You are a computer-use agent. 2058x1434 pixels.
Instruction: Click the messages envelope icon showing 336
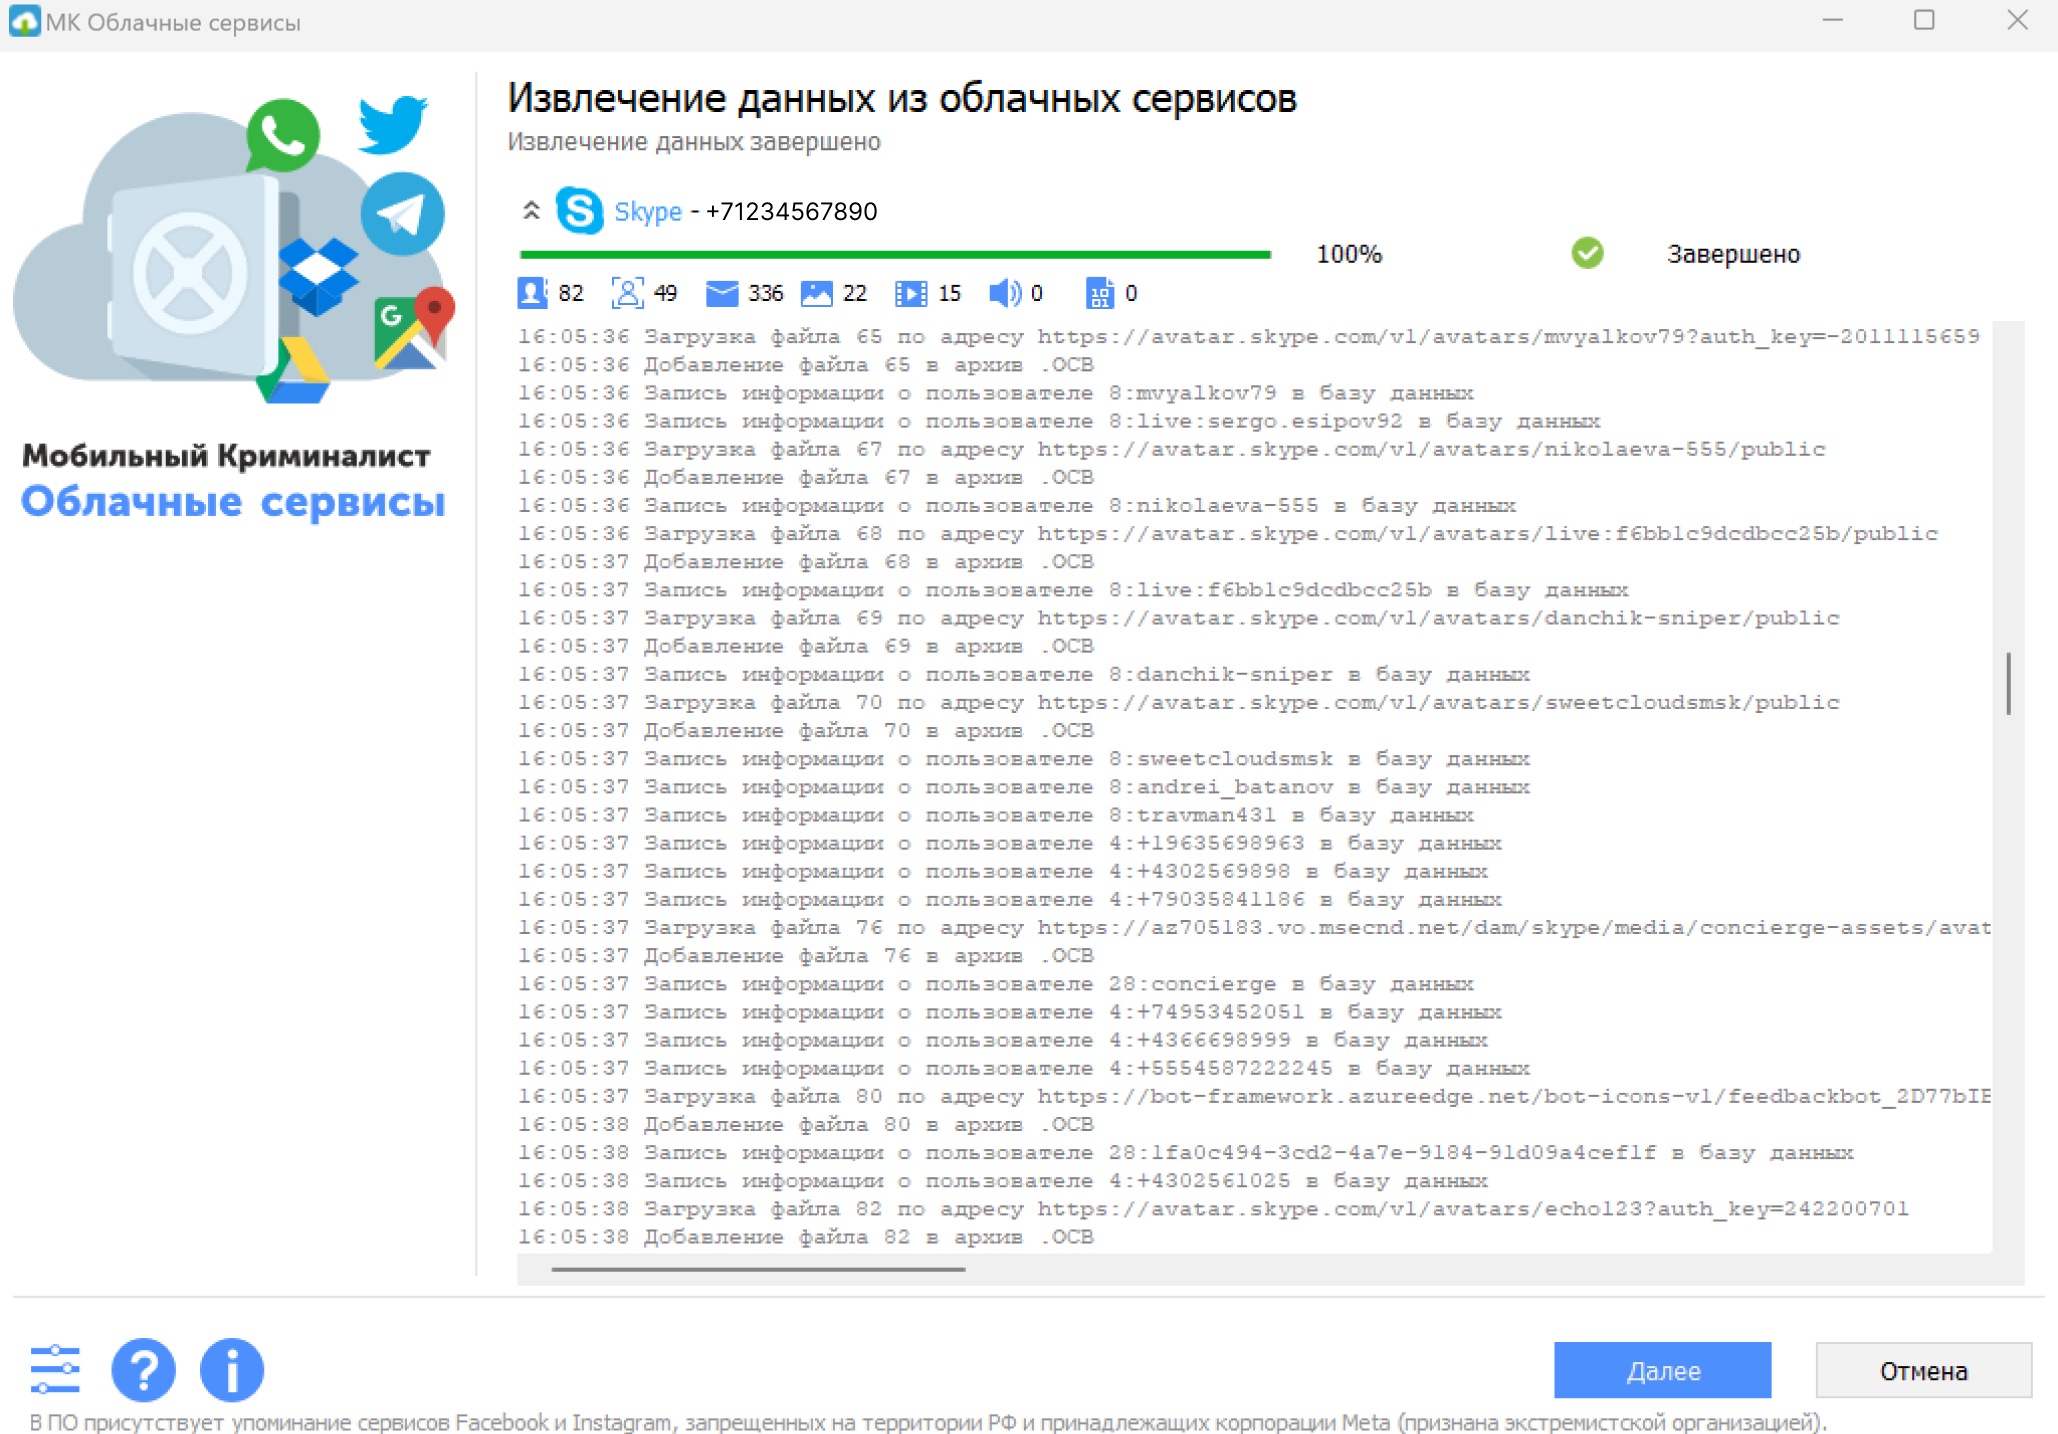(x=721, y=293)
